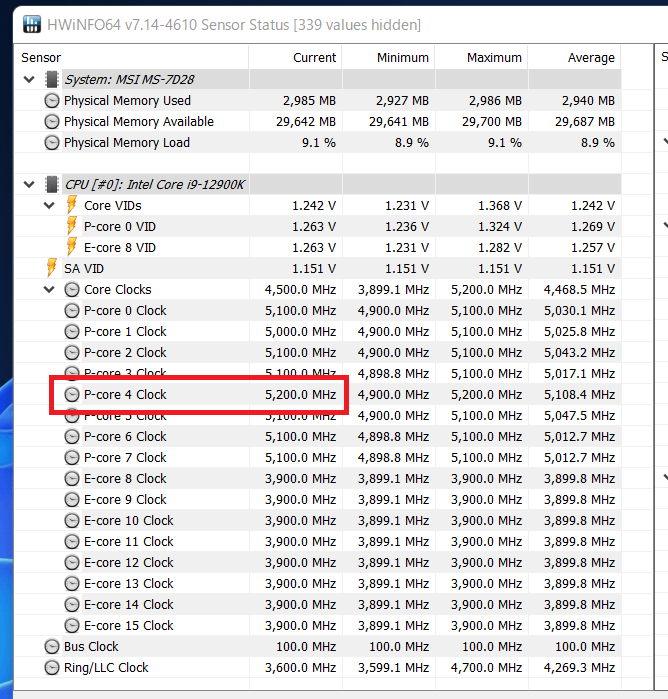Click the Physical Memory Used clock icon
668x699 pixels.
pyautogui.click(x=52, y=101)
